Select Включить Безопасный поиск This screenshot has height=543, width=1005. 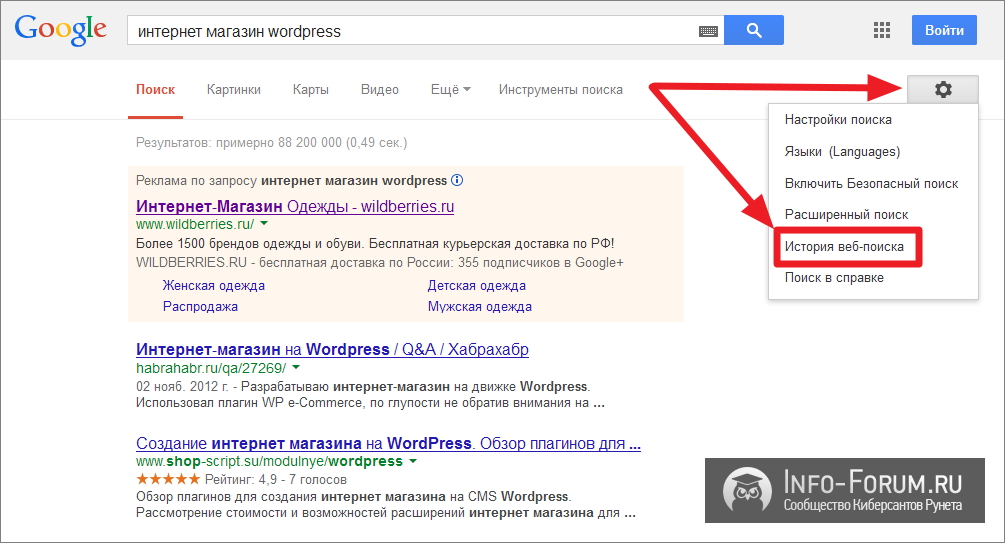pyautogui.click(x=873, y=183)
